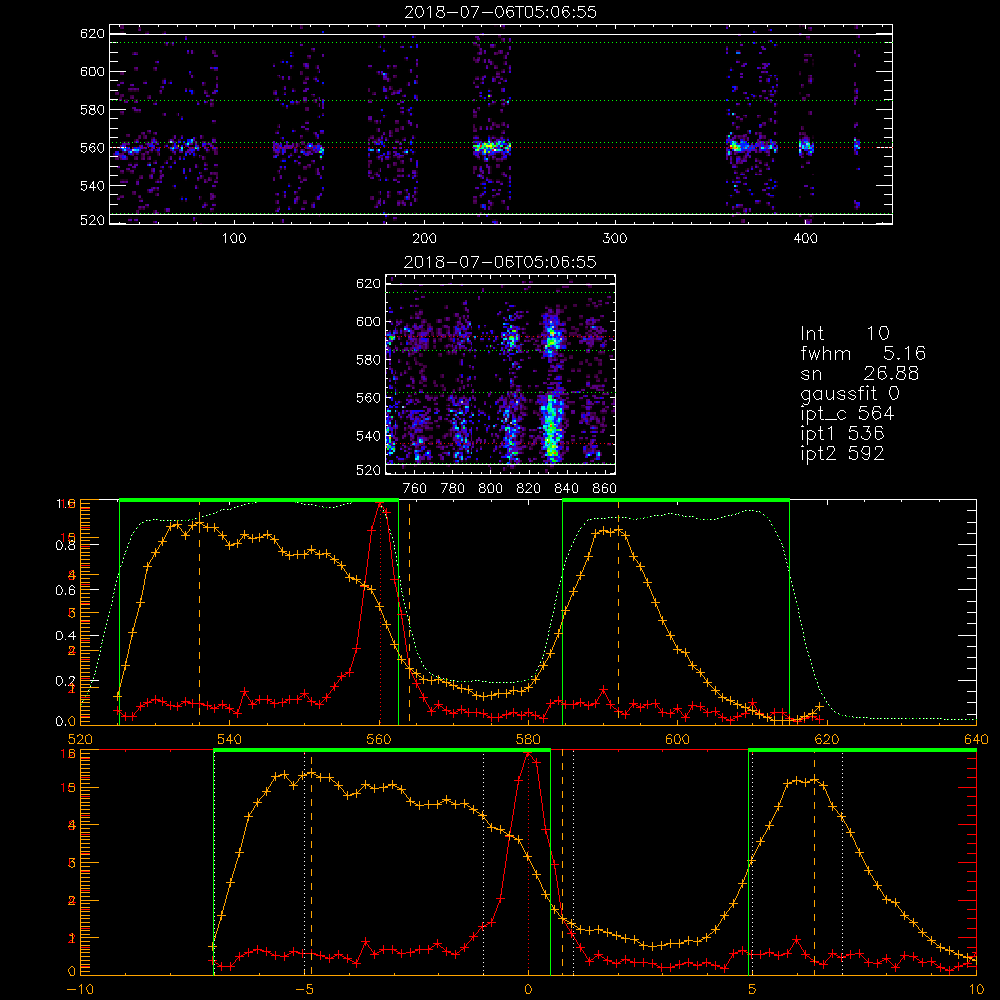Screen dimensions: 1000x1000
Task: Click the 'fwhm 5.16' readout
Action: [x=863, y=353]
